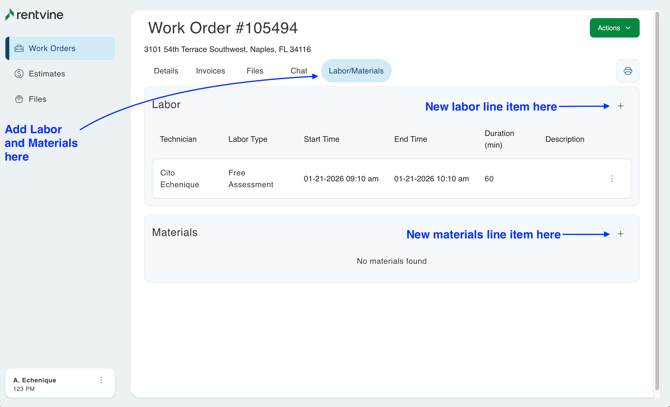Click the print icon button
The height and width of the screenshot is (407, 670).
point(628,71)
